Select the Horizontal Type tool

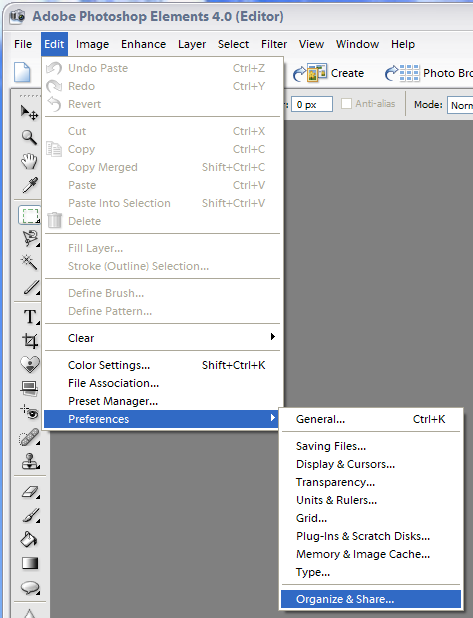[x=31, y=317]
